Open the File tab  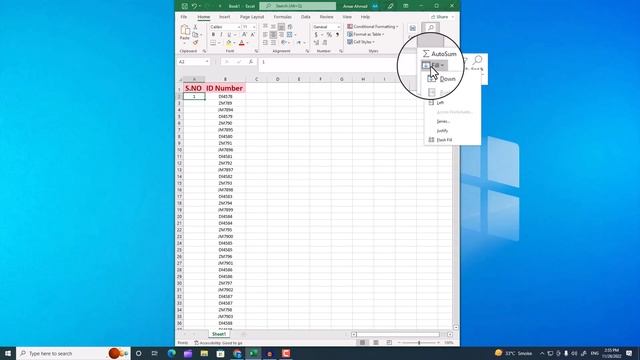(x=184, y=17)
